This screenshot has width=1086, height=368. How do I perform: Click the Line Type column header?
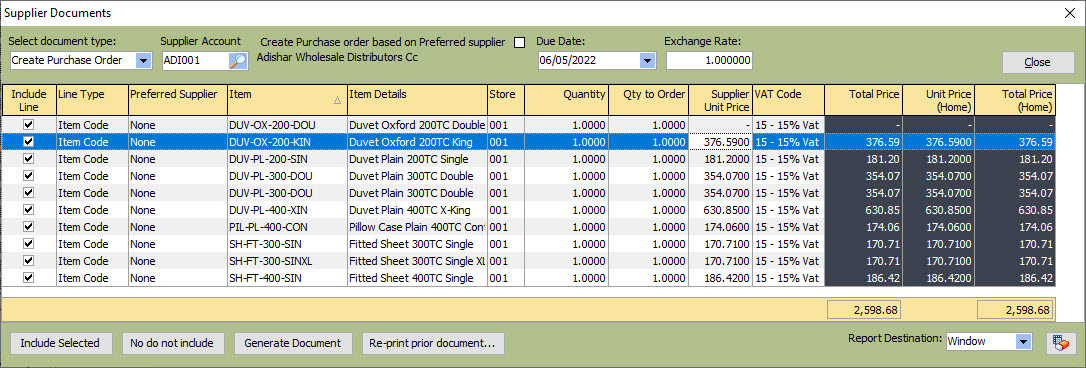coord(93,100)
